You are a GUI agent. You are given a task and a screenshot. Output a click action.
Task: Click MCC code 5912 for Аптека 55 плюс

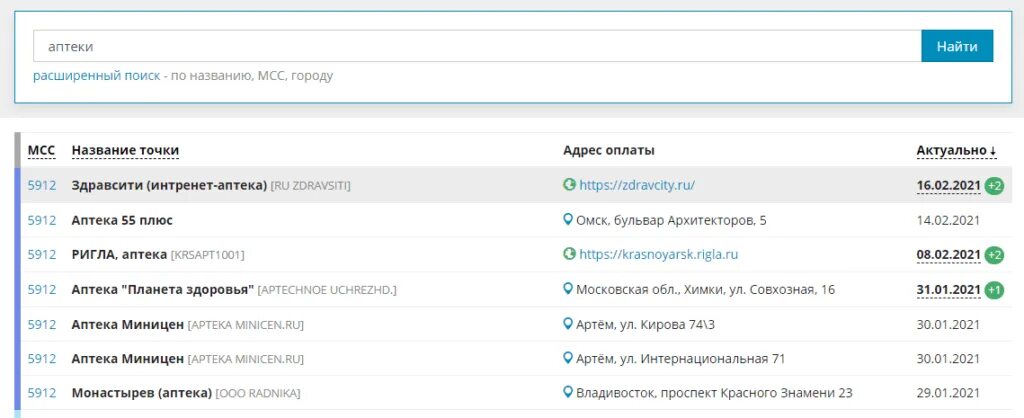[42, 220]
